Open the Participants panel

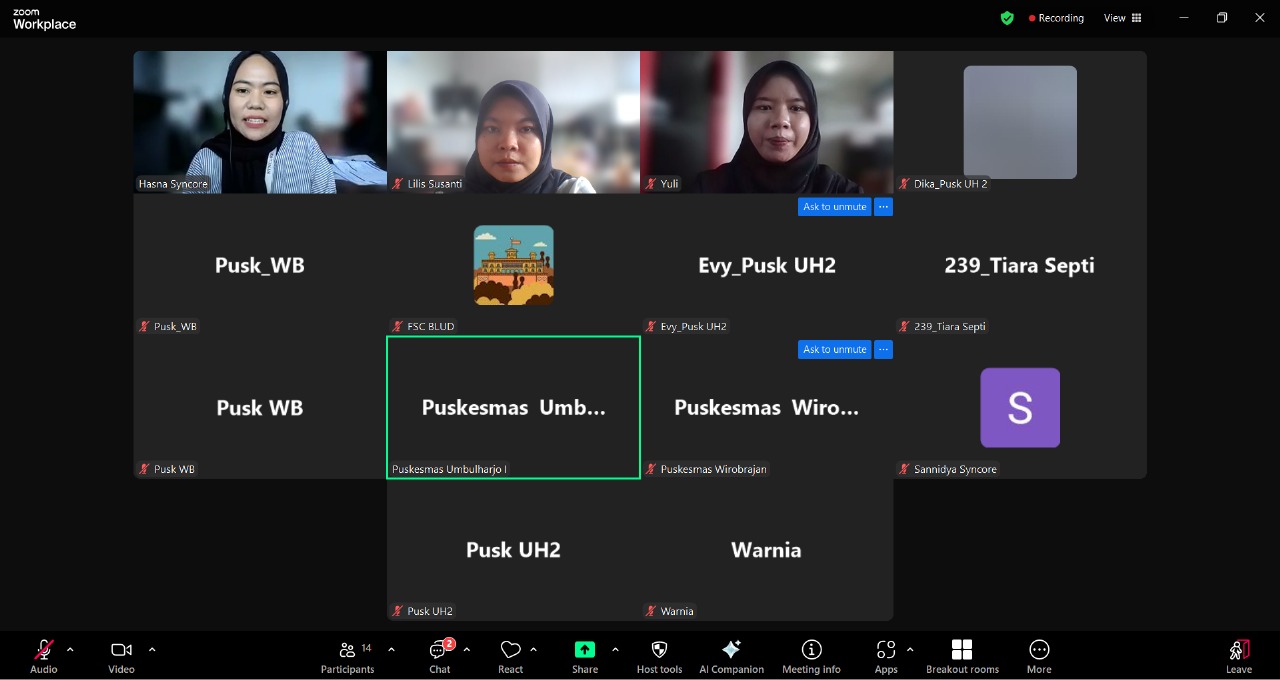click(347, 655)
